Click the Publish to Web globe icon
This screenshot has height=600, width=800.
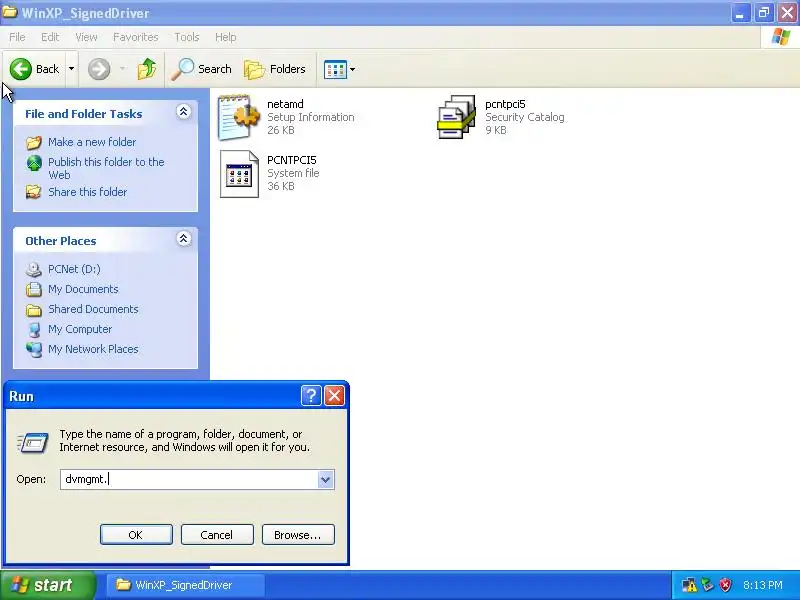(34, 163)
